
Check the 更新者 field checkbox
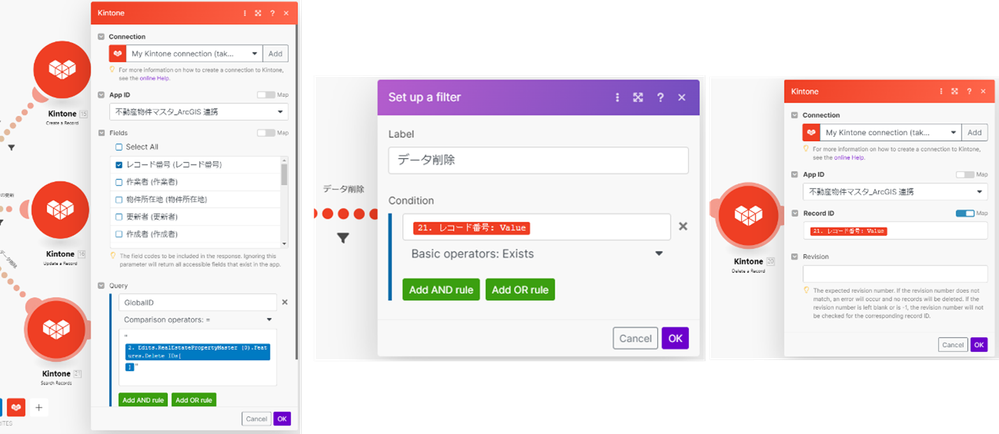(x=119, y=217)
